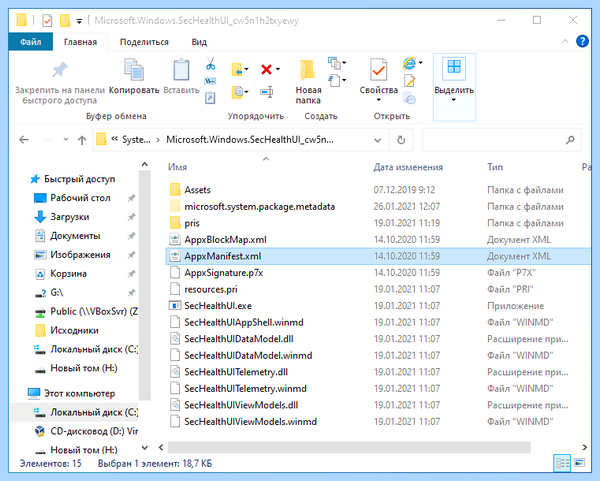The image size is (600, 481).
Task: Open Delete options dropdown arrow
Action: 278,69
